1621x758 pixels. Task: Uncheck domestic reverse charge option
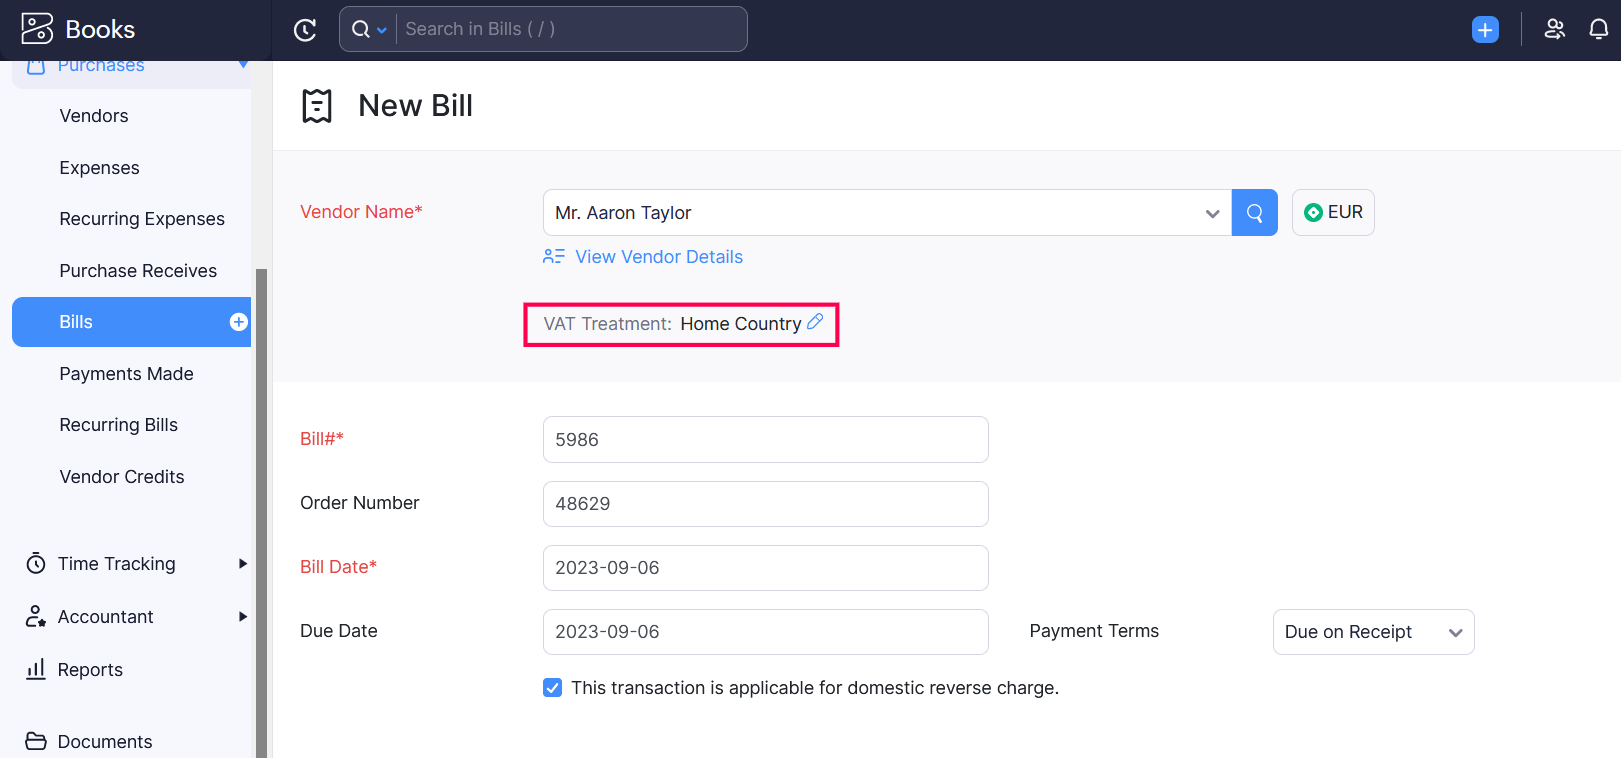[x=553, y=687]
